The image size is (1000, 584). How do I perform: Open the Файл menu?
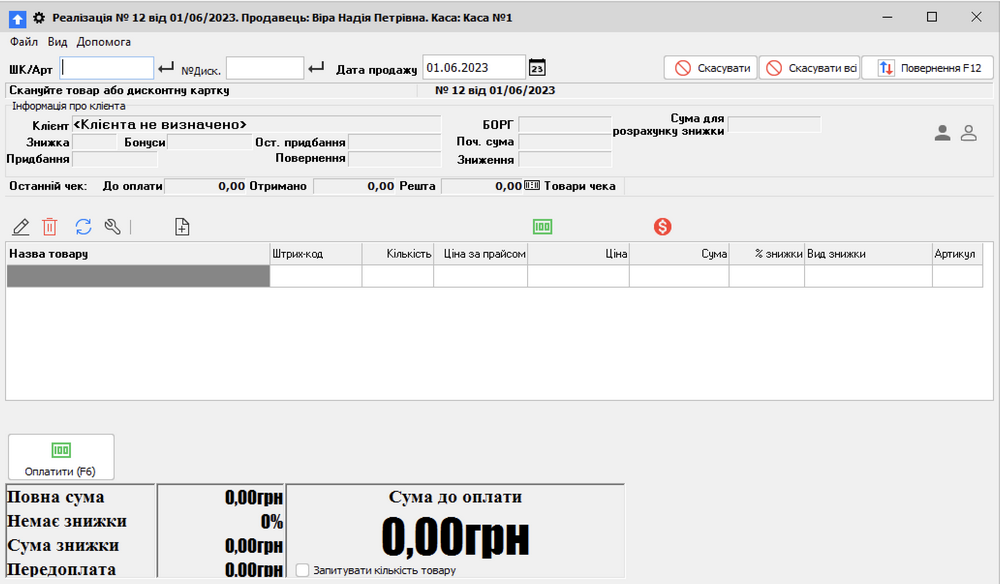[24, 42]
